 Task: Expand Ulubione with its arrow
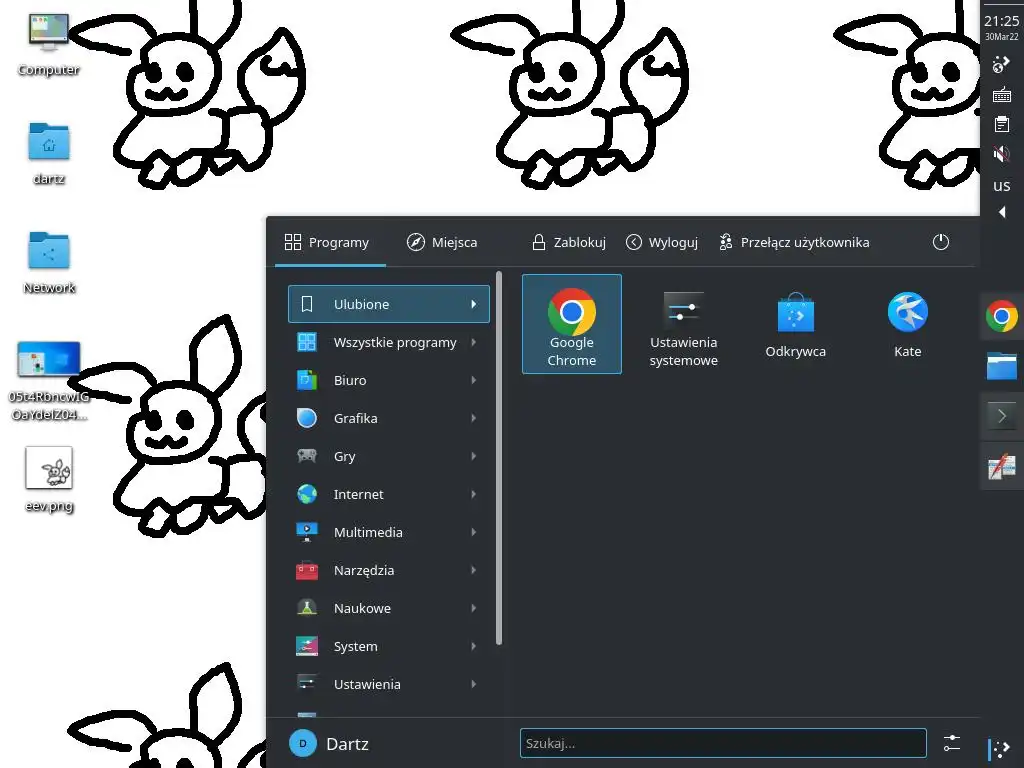(x=473, y=304)
